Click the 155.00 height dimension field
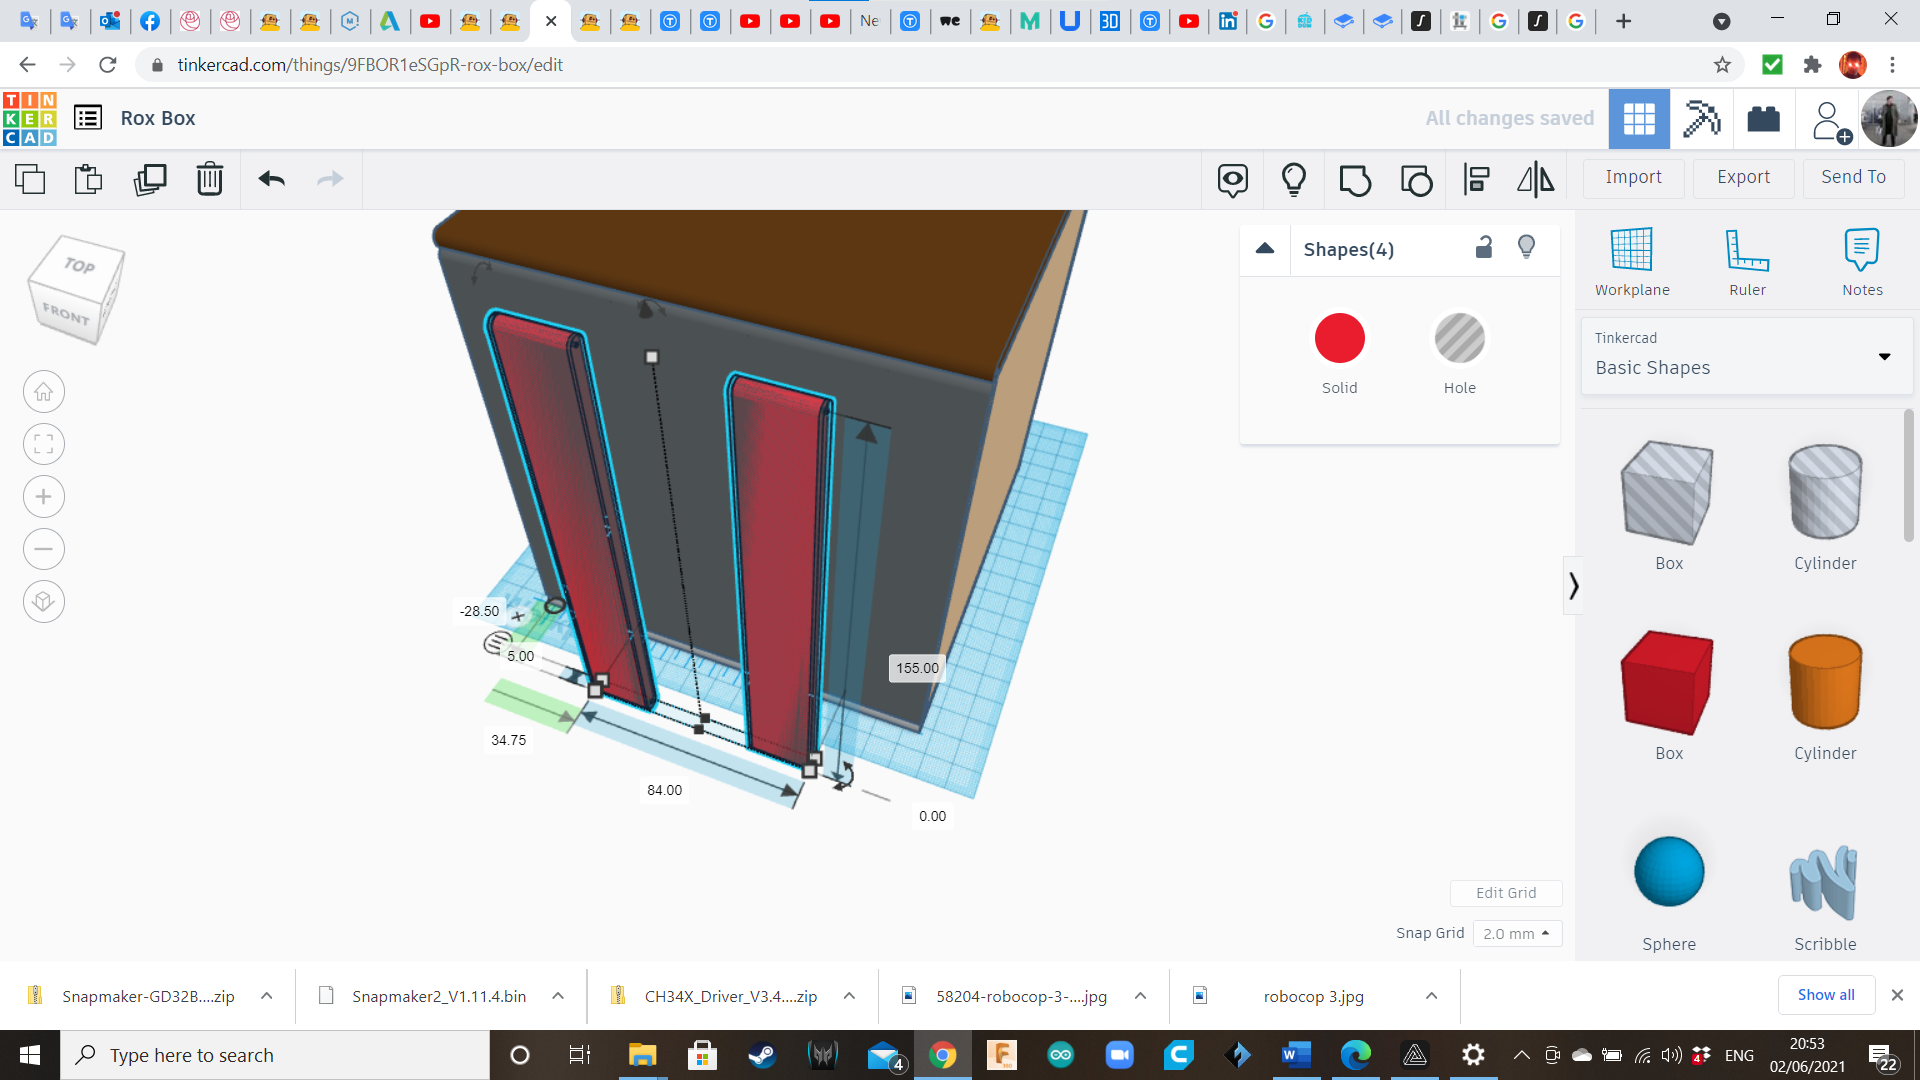Viewport: 1920px width, 1080px height. coord(917,668)
